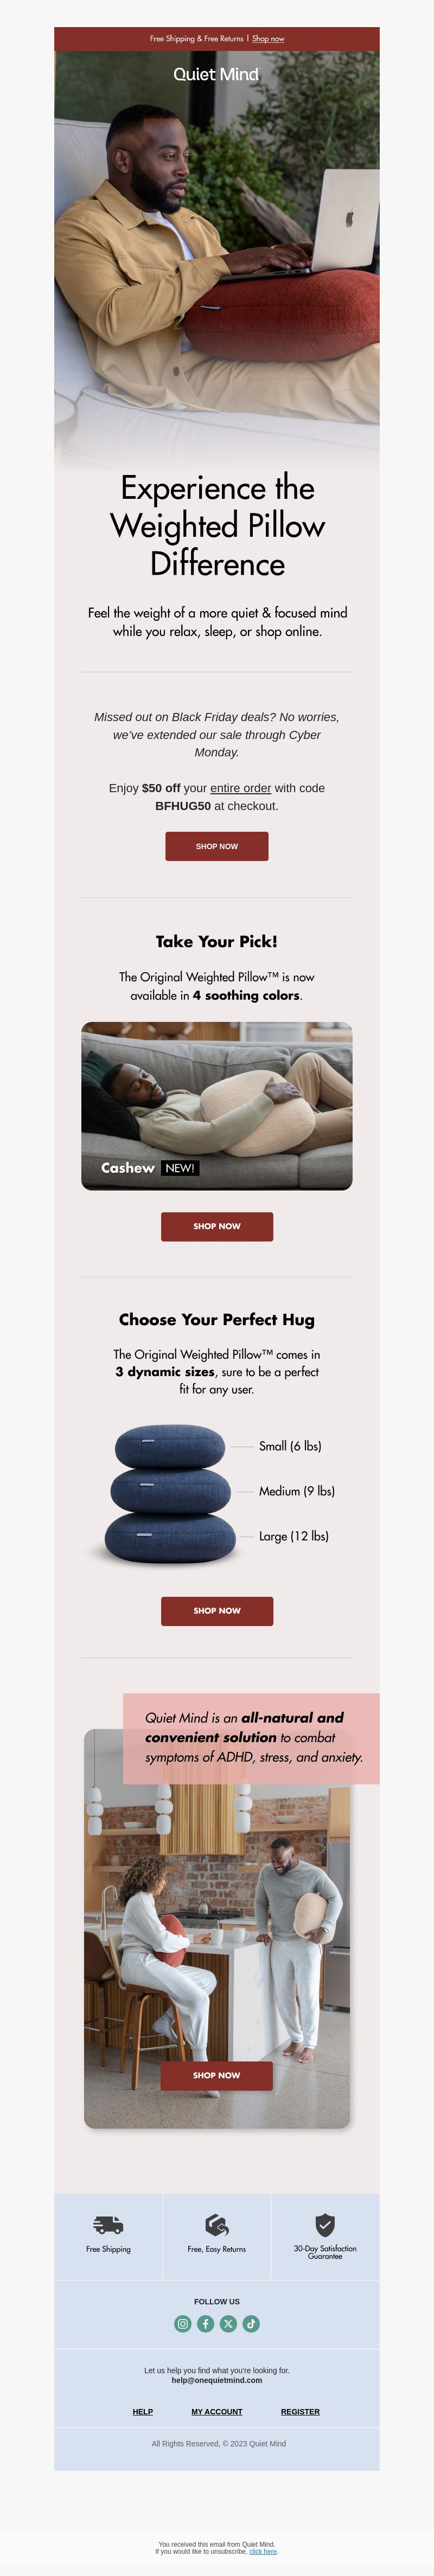434x2576 pixels.
Task: Open the HELP footer link
Action: pyautogui.click(x=143, y=2411)
